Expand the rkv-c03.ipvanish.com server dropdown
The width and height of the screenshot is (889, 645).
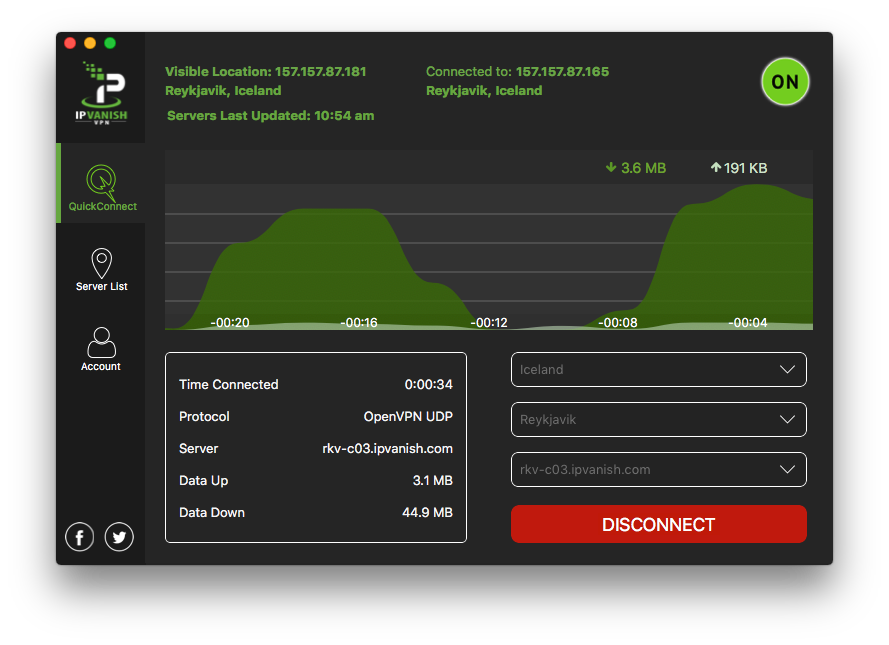coord(659,469)
